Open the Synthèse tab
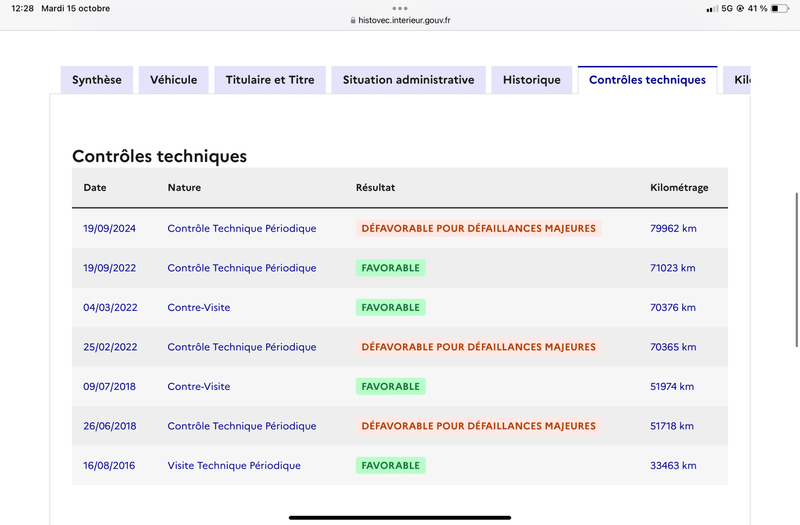This screenshot has width=800, height=525. coord(96,80)
